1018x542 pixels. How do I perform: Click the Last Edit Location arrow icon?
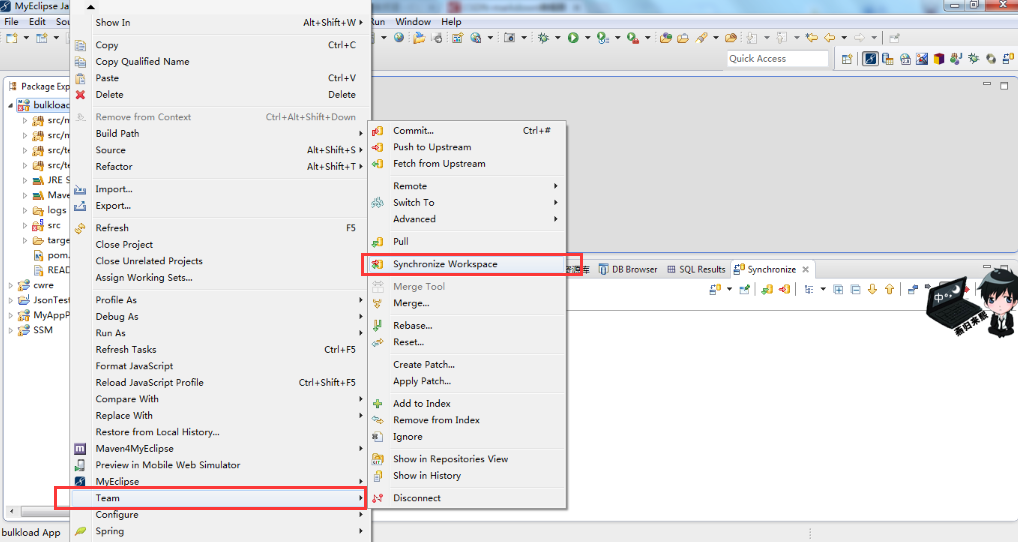(812, 38)
